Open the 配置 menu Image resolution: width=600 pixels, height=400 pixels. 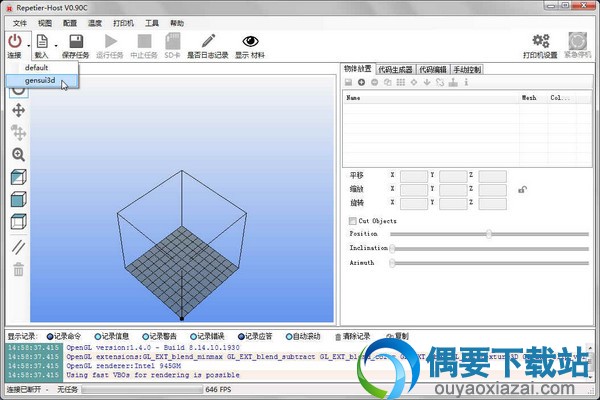(x=70, y=23)
